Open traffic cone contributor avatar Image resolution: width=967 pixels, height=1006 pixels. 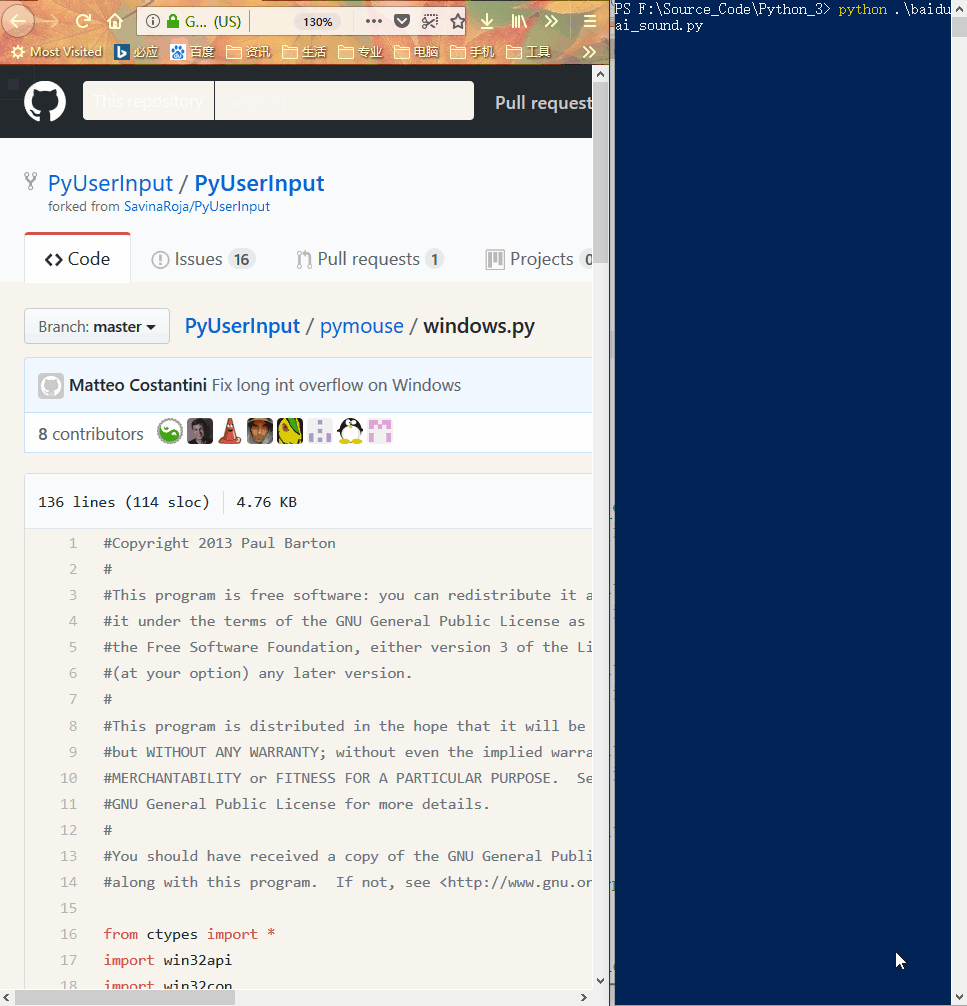pos(230,431)
